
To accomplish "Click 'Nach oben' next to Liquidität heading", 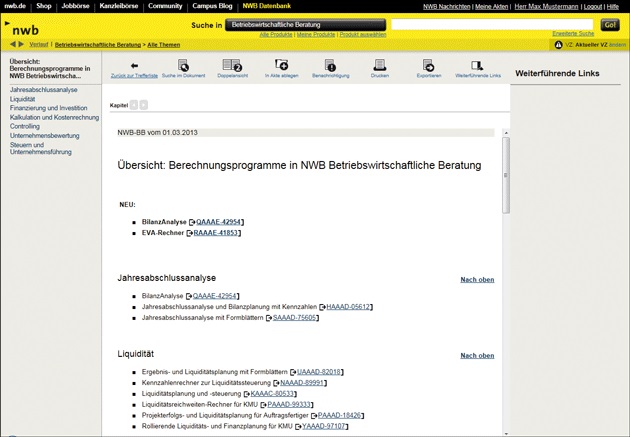I will (477, 355).
